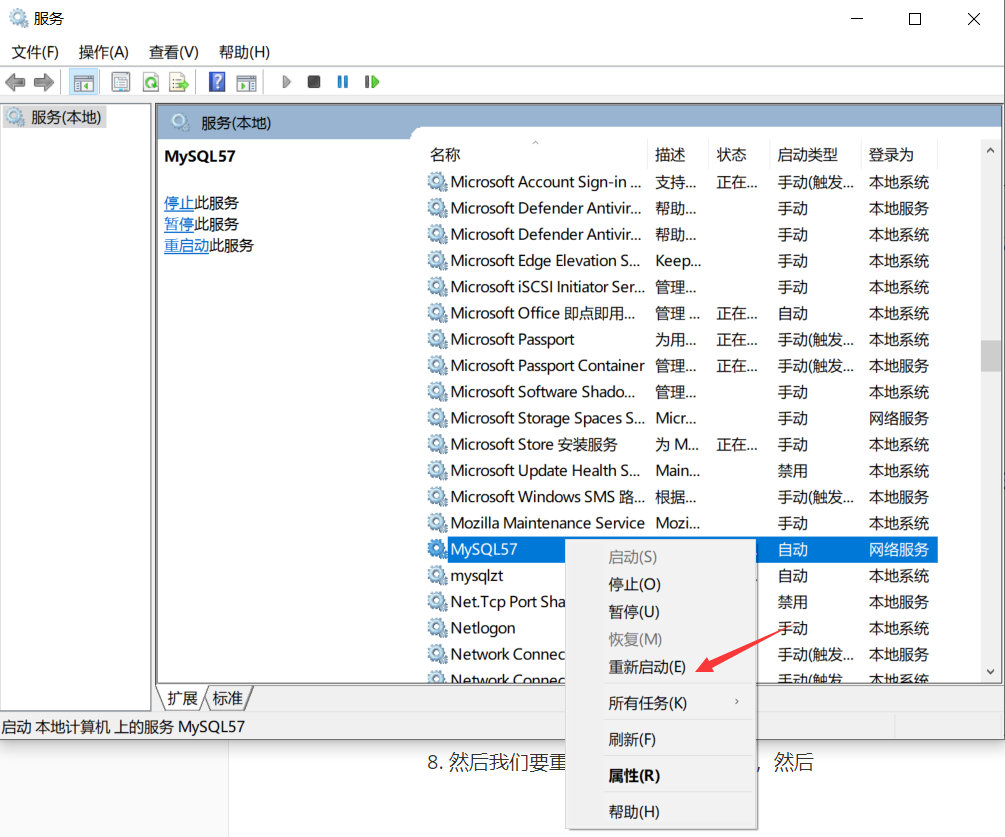Click the Back arrow toolbar icon

tap(15, 82)
